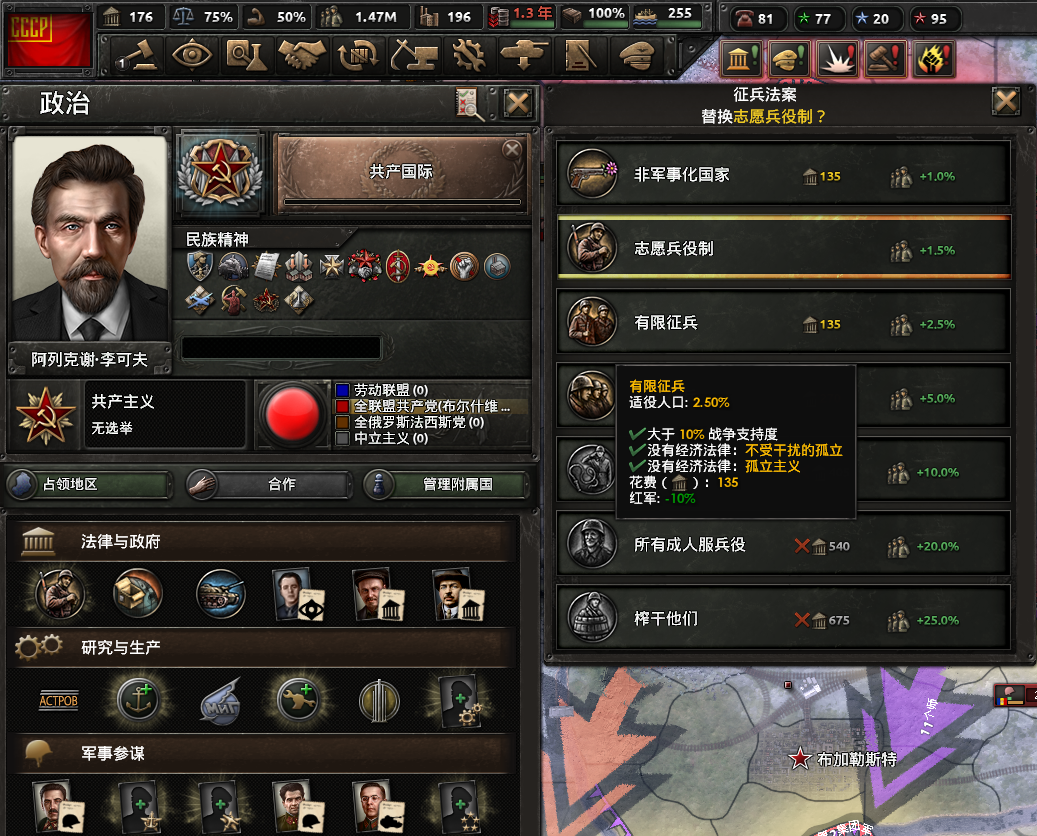1037x836 pixels.
Task: Click the 合作 button
Action: [269, 484]
